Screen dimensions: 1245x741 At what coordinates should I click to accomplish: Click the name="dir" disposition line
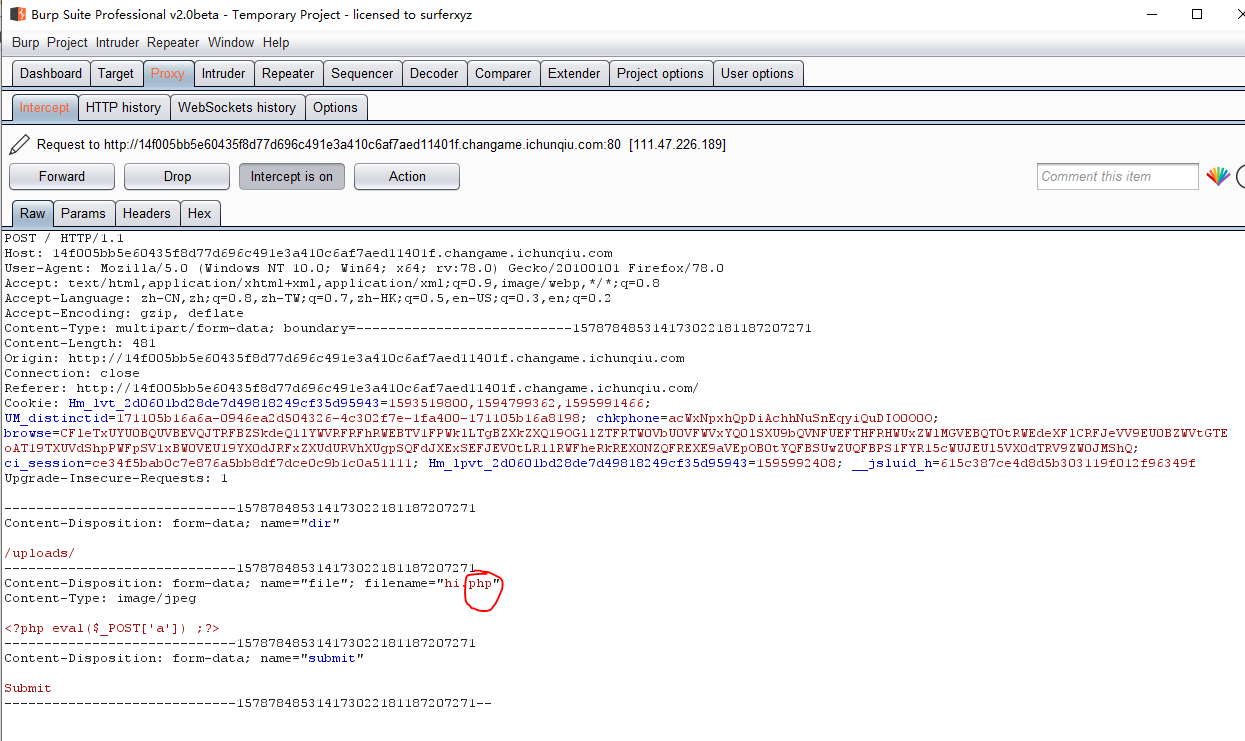coord(172,523)
